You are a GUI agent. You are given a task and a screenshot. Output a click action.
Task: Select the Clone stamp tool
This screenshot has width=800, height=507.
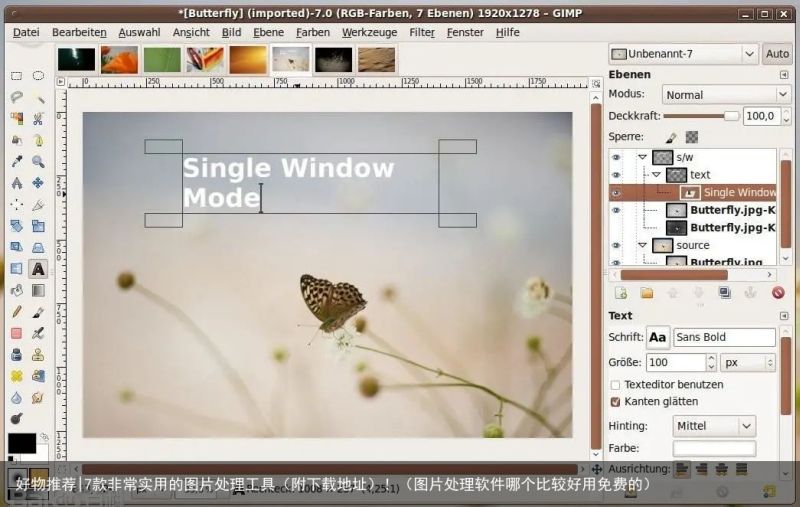tap(38, 354)
